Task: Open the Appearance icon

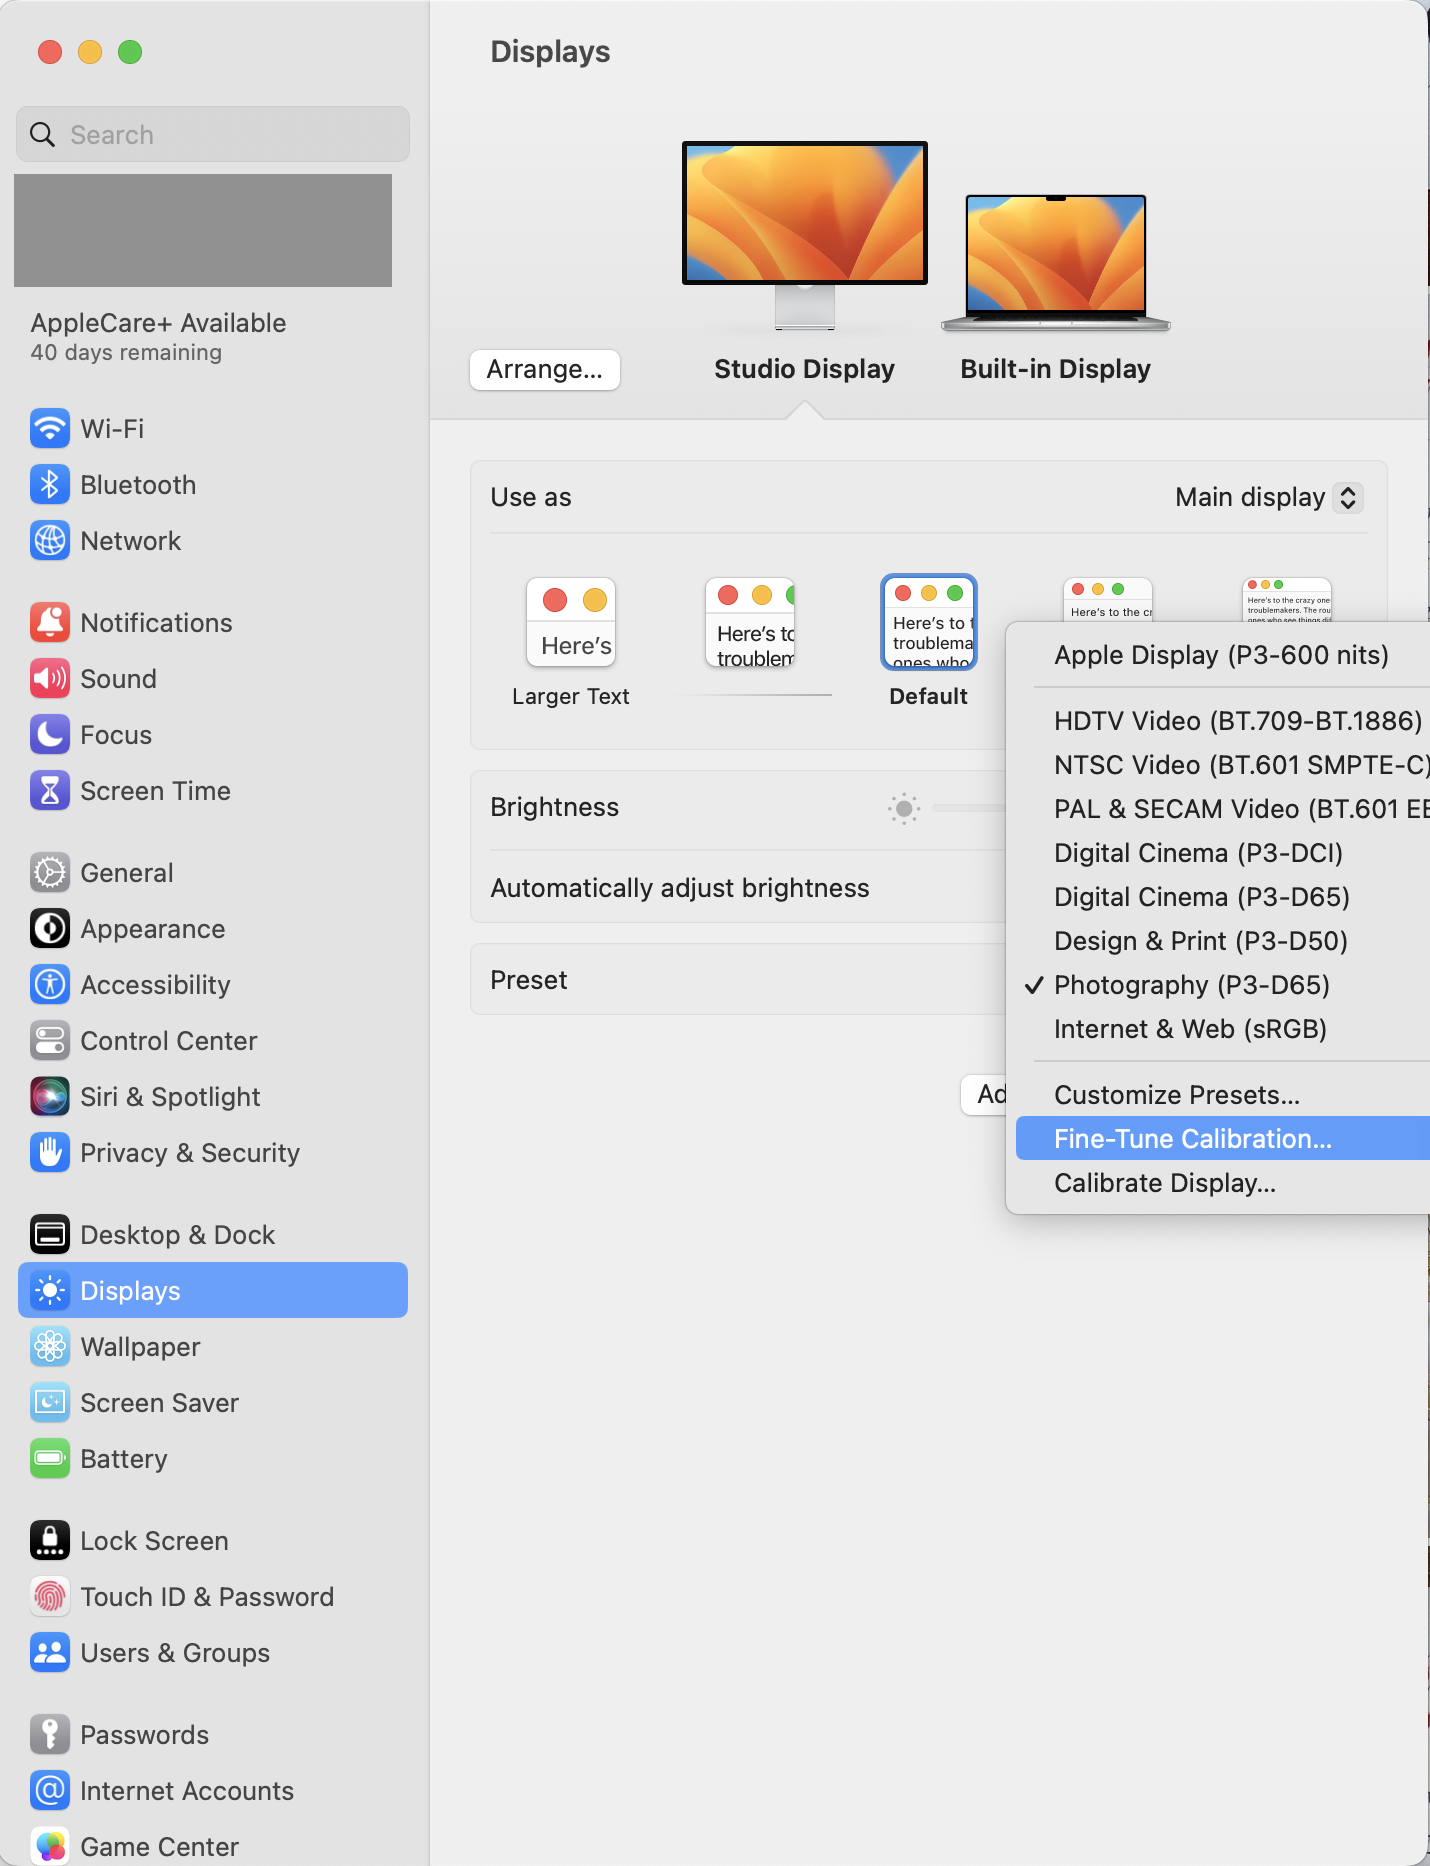Action: click(50, 929)
